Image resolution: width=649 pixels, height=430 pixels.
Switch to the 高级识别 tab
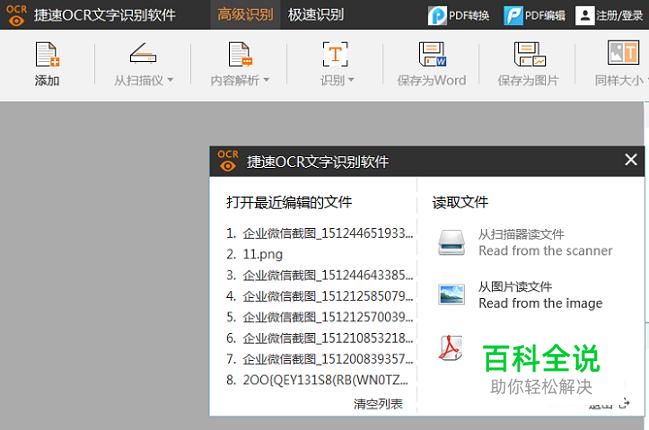[x=245, y=15]
